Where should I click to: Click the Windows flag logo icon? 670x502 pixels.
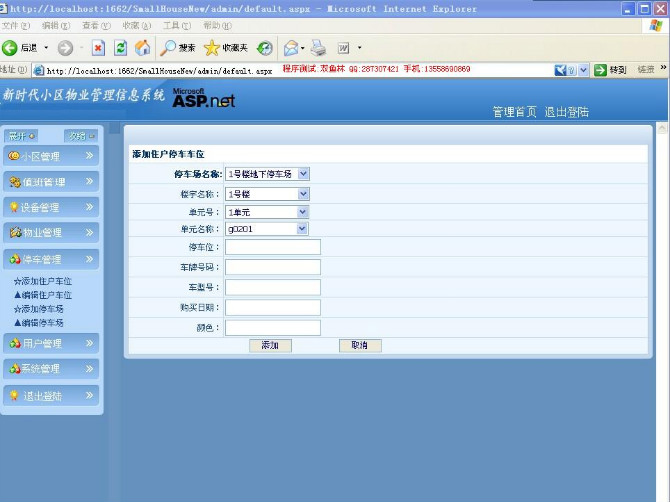(656, 26)
